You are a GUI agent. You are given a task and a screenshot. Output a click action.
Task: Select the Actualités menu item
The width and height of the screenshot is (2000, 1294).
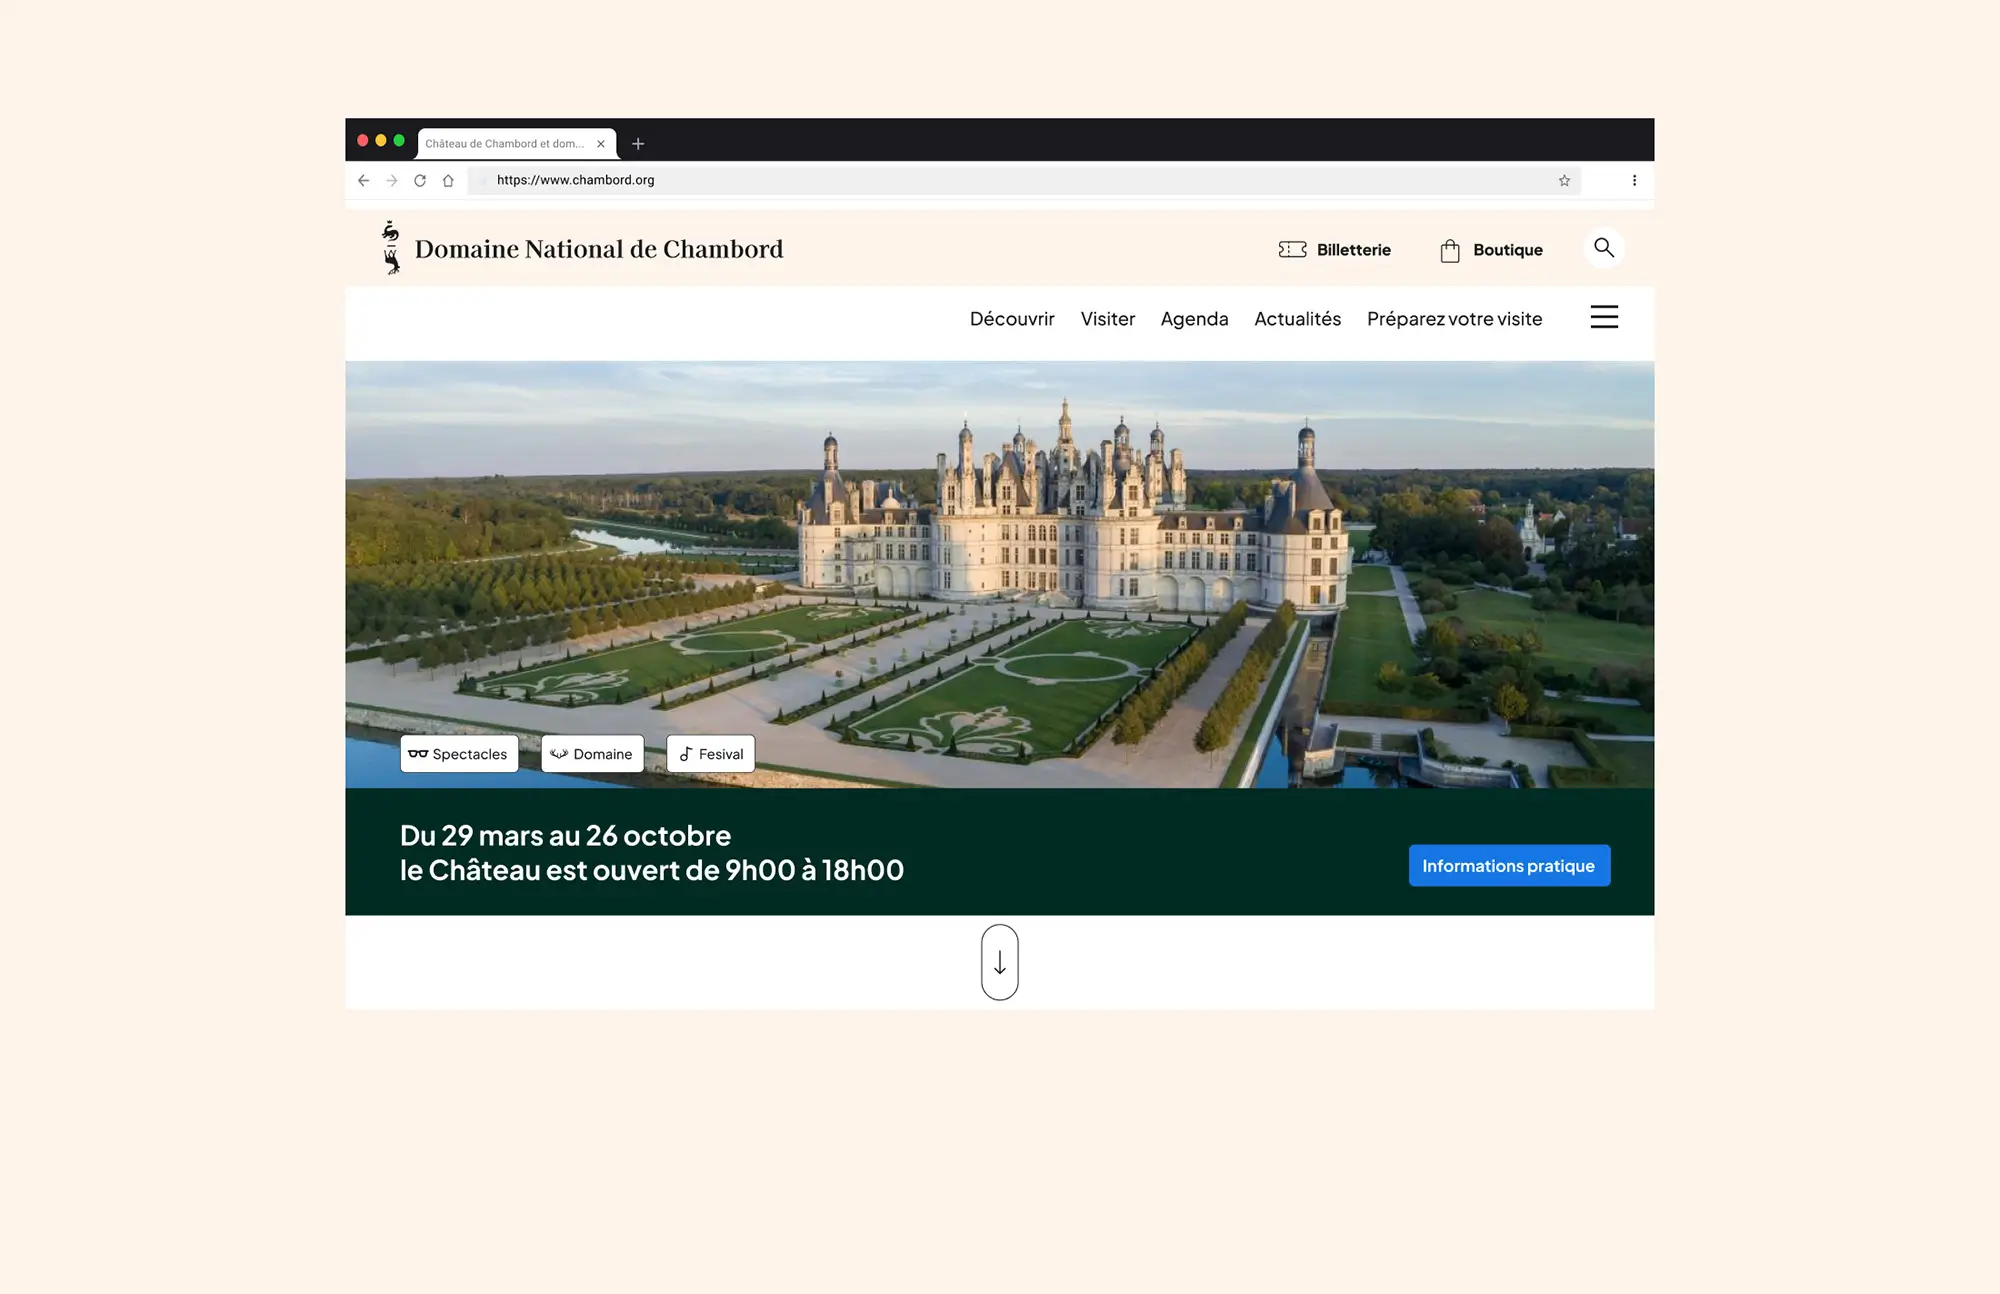click(x=1297, y=318)
